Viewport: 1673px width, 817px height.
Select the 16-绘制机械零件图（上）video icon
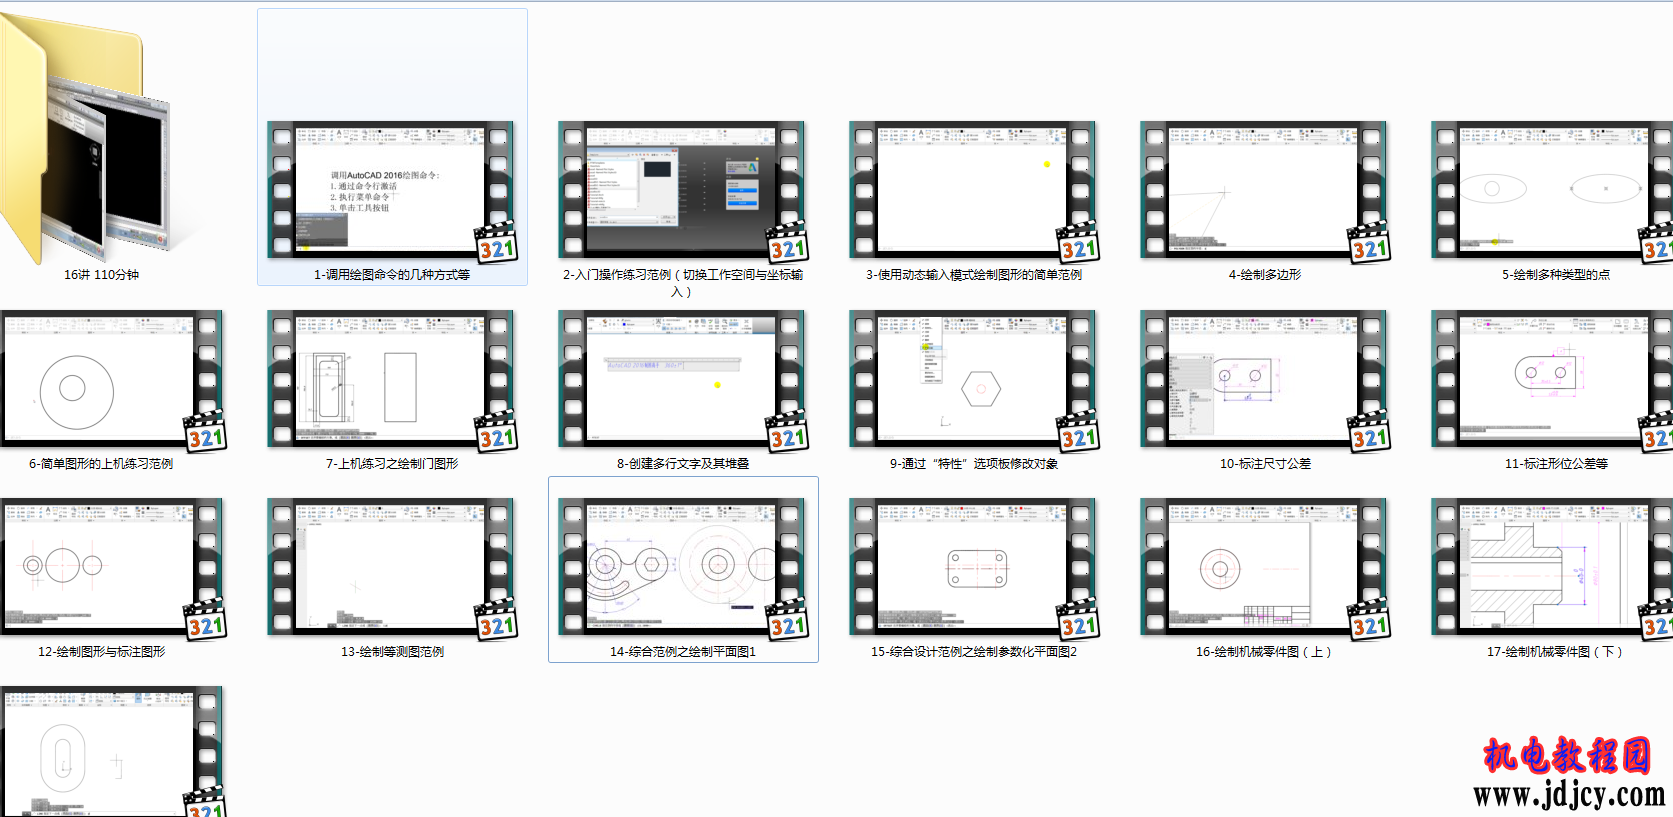pyautogui.click(x=1264, y=567)
